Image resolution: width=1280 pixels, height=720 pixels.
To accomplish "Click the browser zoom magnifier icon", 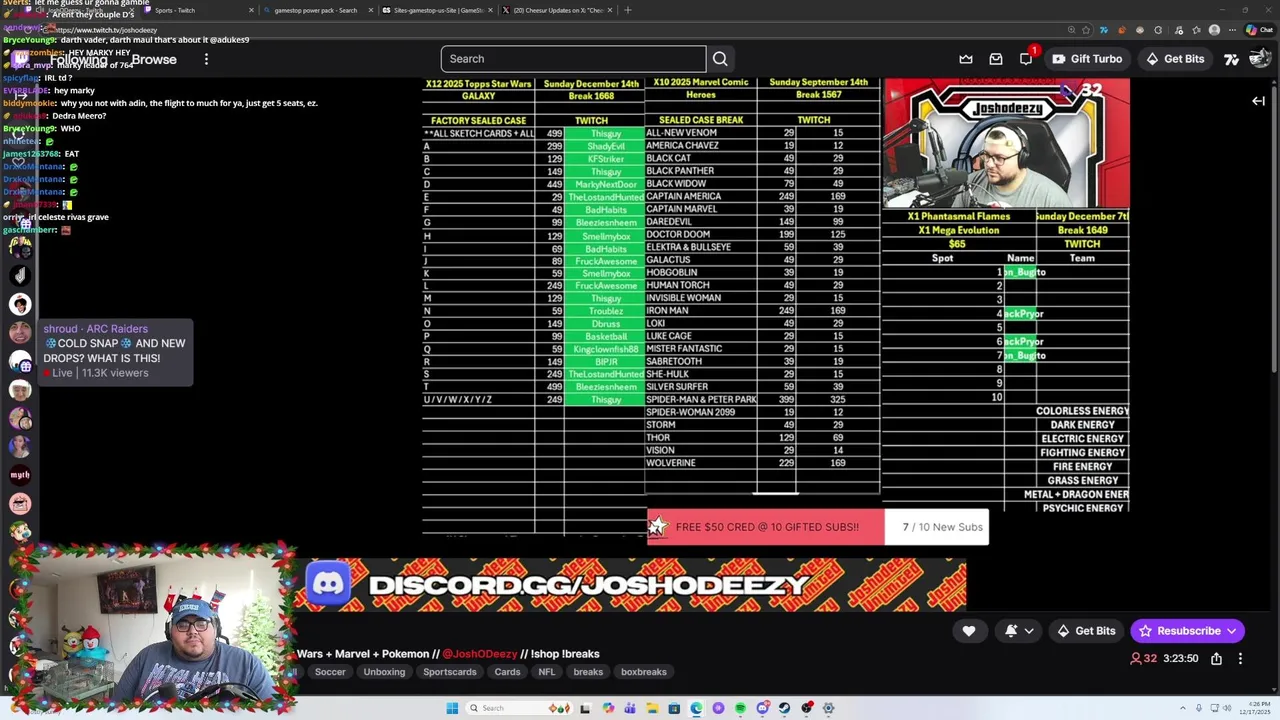I will tap(1071, 30).
